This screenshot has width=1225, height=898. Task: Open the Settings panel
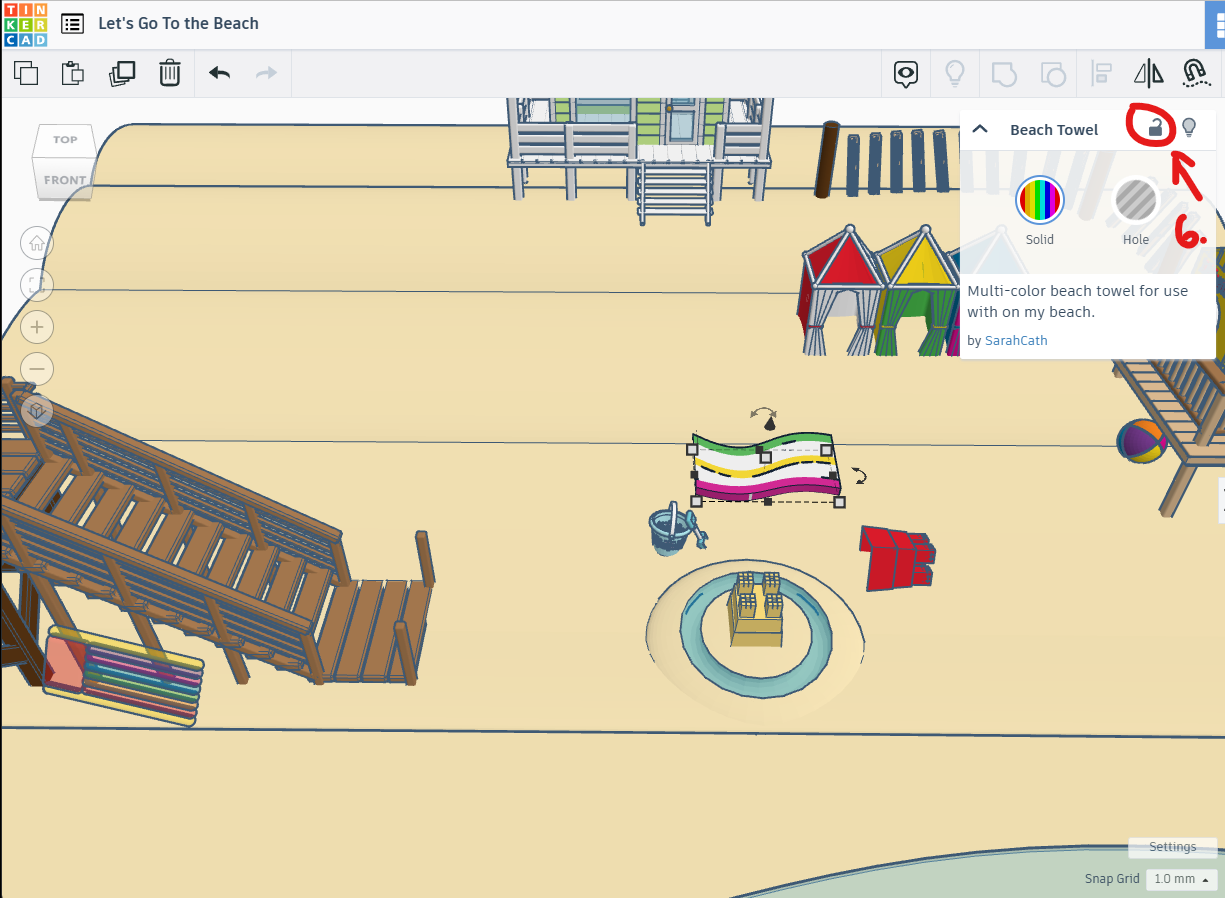pyautogui.click(x=1172, y=847)
